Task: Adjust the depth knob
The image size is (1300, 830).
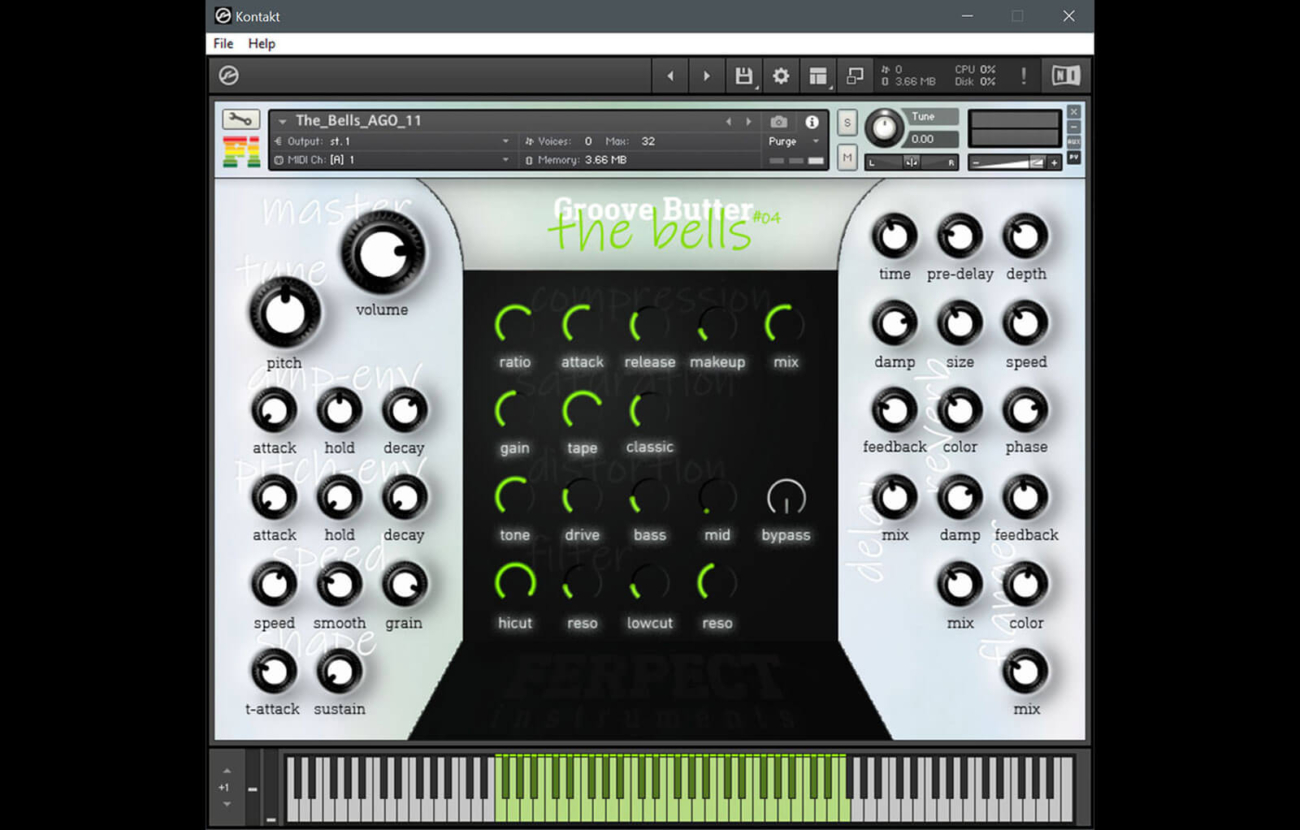Action: tap(1025, 237)
